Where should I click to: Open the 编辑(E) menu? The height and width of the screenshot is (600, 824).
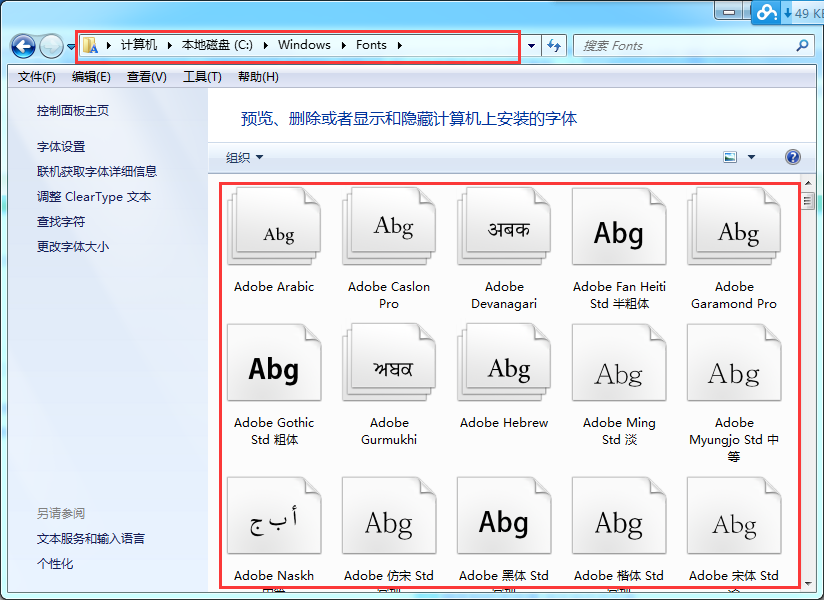coord(91,77)
